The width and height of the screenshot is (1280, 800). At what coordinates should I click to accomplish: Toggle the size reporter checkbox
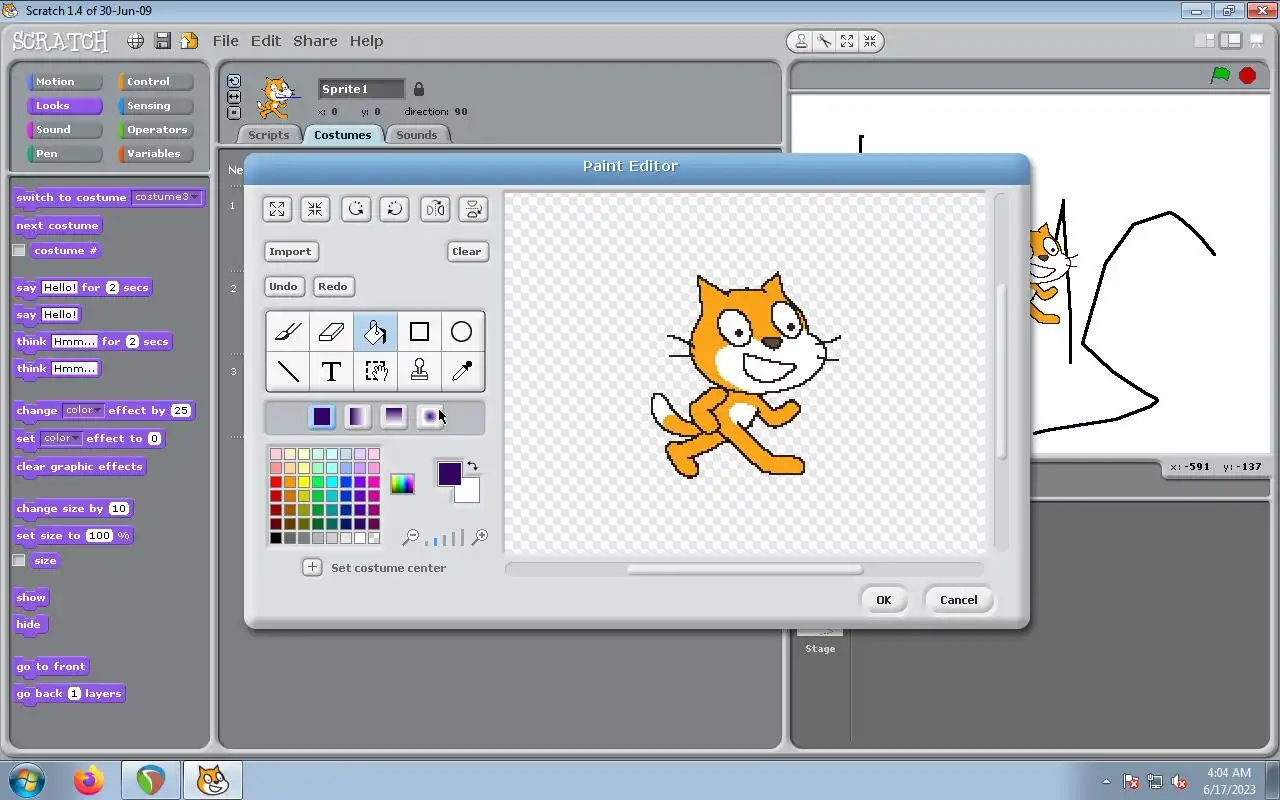(18, 561)
